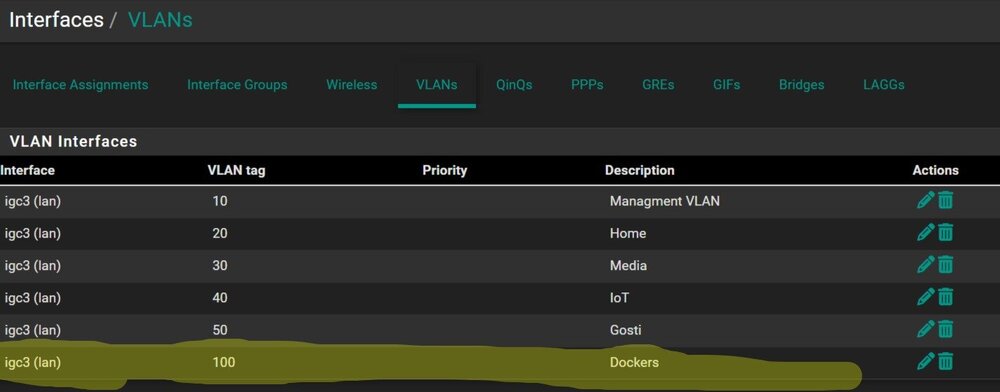Open the LAGGs tab

pos(884,85)
